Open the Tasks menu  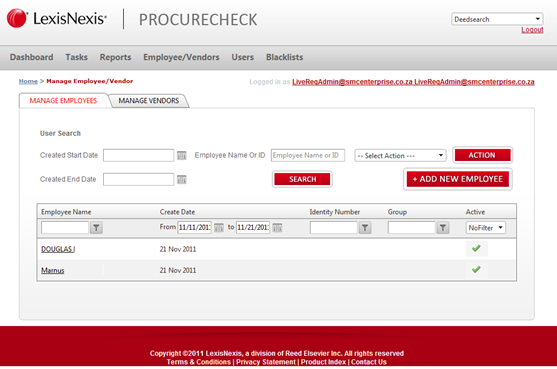click(x=76, y=57)
